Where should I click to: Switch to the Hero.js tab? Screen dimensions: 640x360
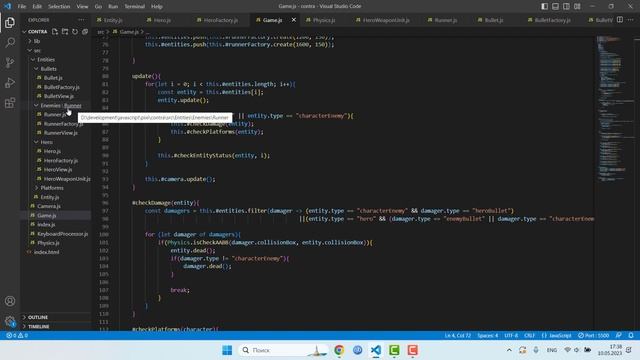coord(162,20)
